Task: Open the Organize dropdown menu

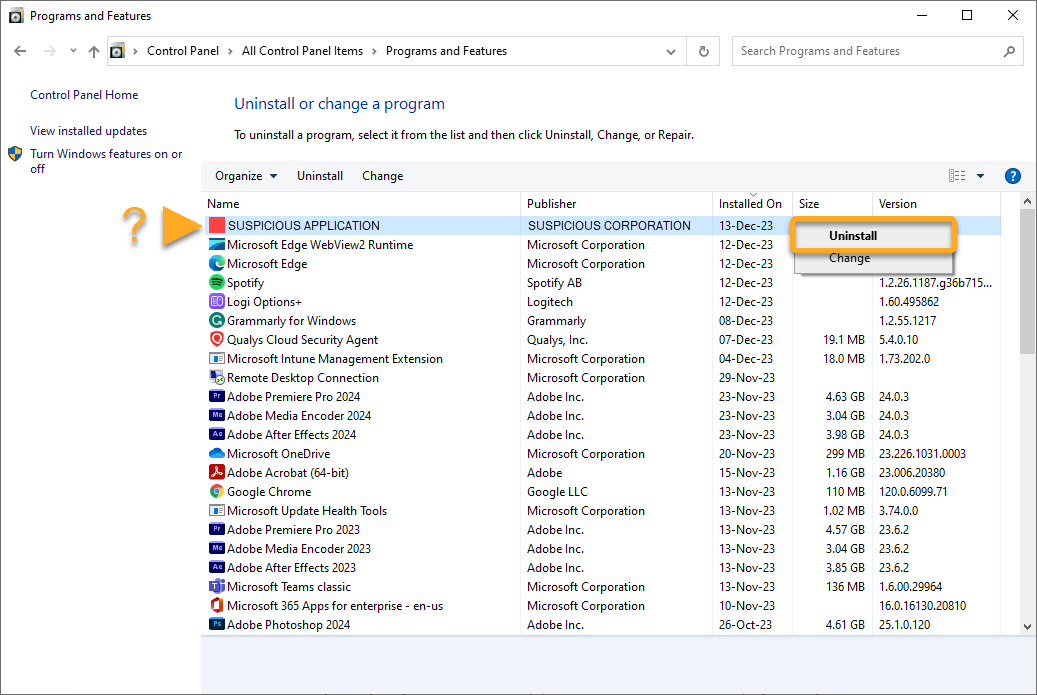Action: click(246, 176)
